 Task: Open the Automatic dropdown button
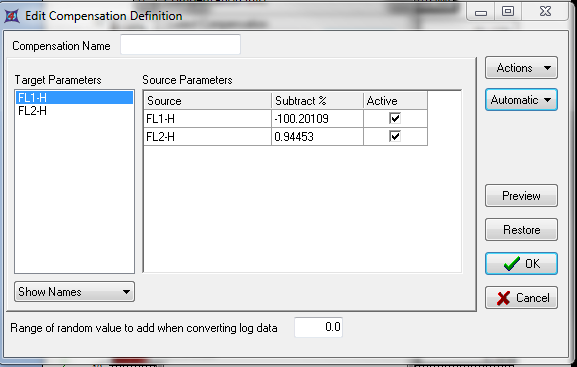point(521,99)
